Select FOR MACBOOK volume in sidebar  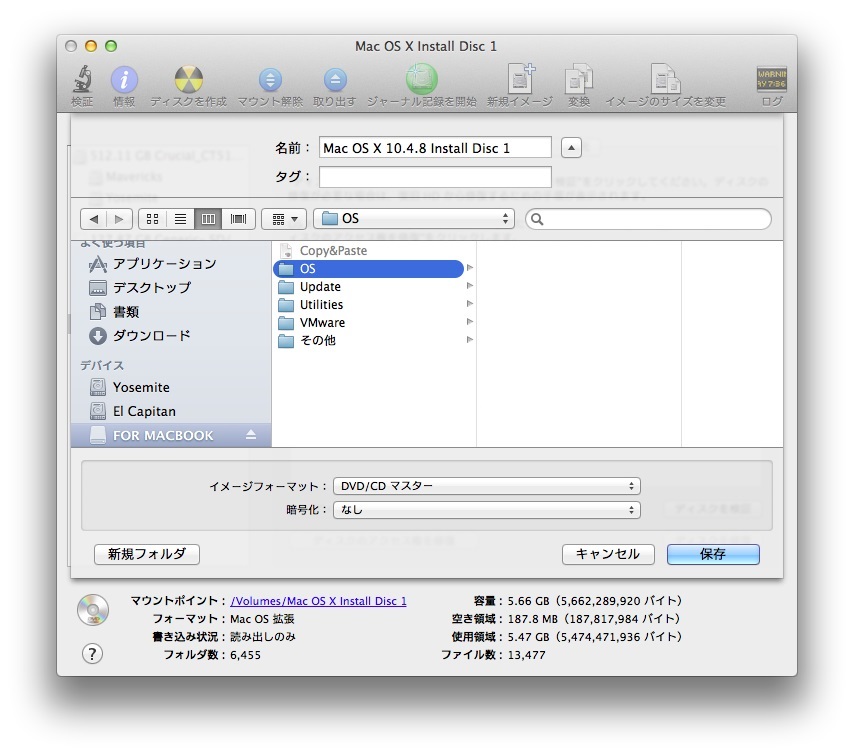(x=171, y=435)
